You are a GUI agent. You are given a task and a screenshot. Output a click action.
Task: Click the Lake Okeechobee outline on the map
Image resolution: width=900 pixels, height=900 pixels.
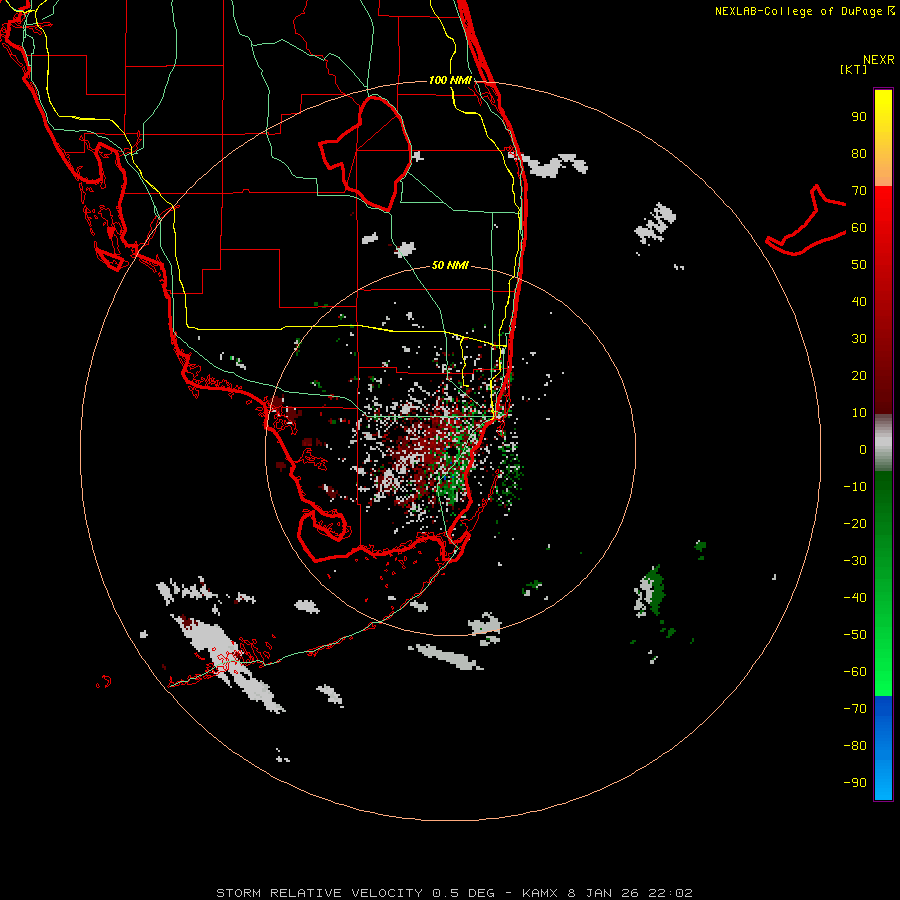tap(366, 153)
